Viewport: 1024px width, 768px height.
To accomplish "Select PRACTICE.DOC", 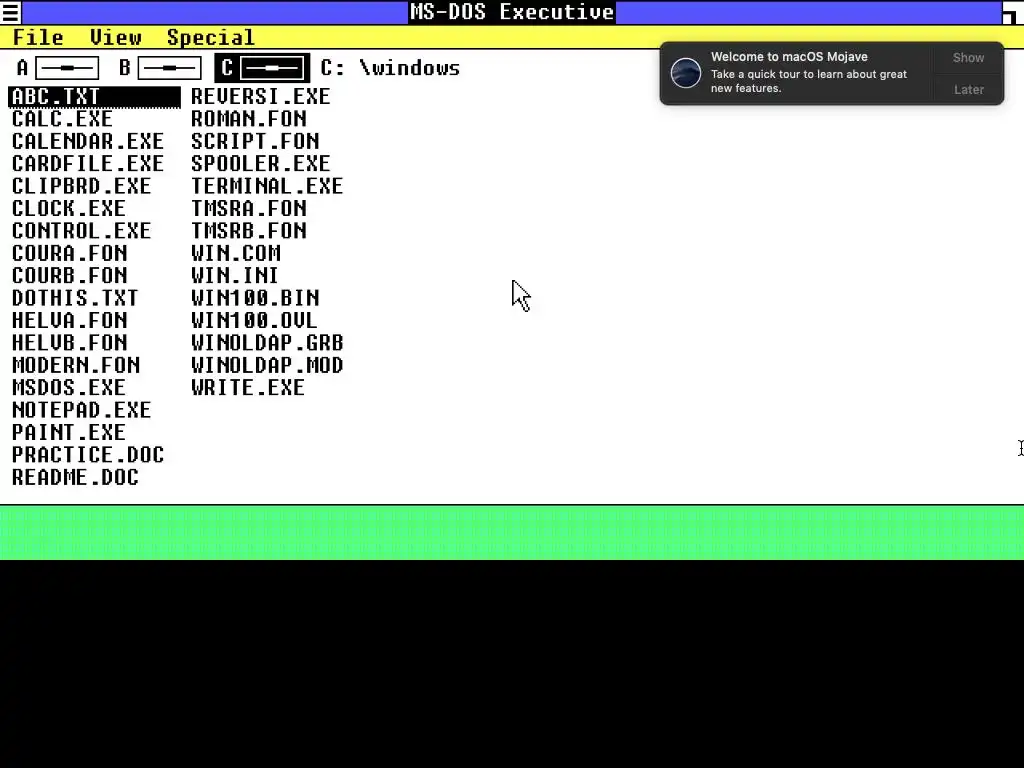I will click(x=88, y=454).
